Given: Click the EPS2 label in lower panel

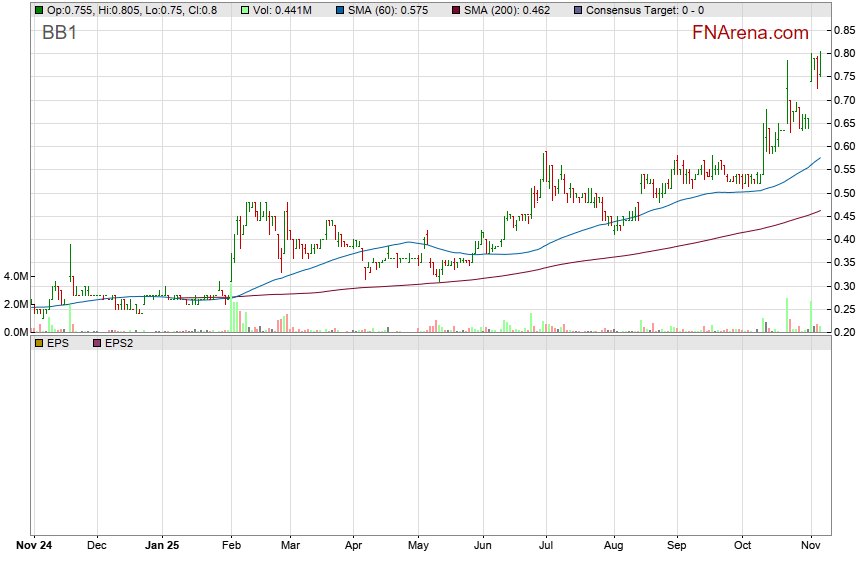Looking at the screenshot, I should click(118, 342).
